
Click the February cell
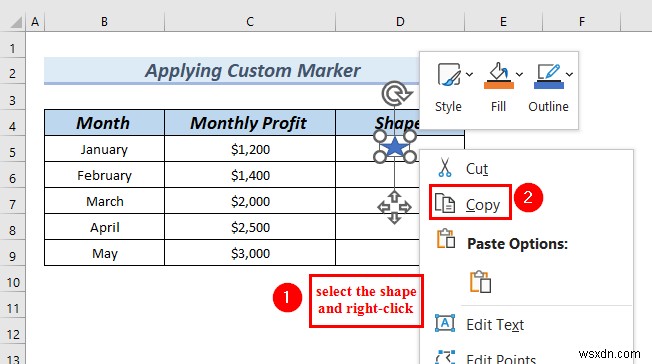point(104,175)
